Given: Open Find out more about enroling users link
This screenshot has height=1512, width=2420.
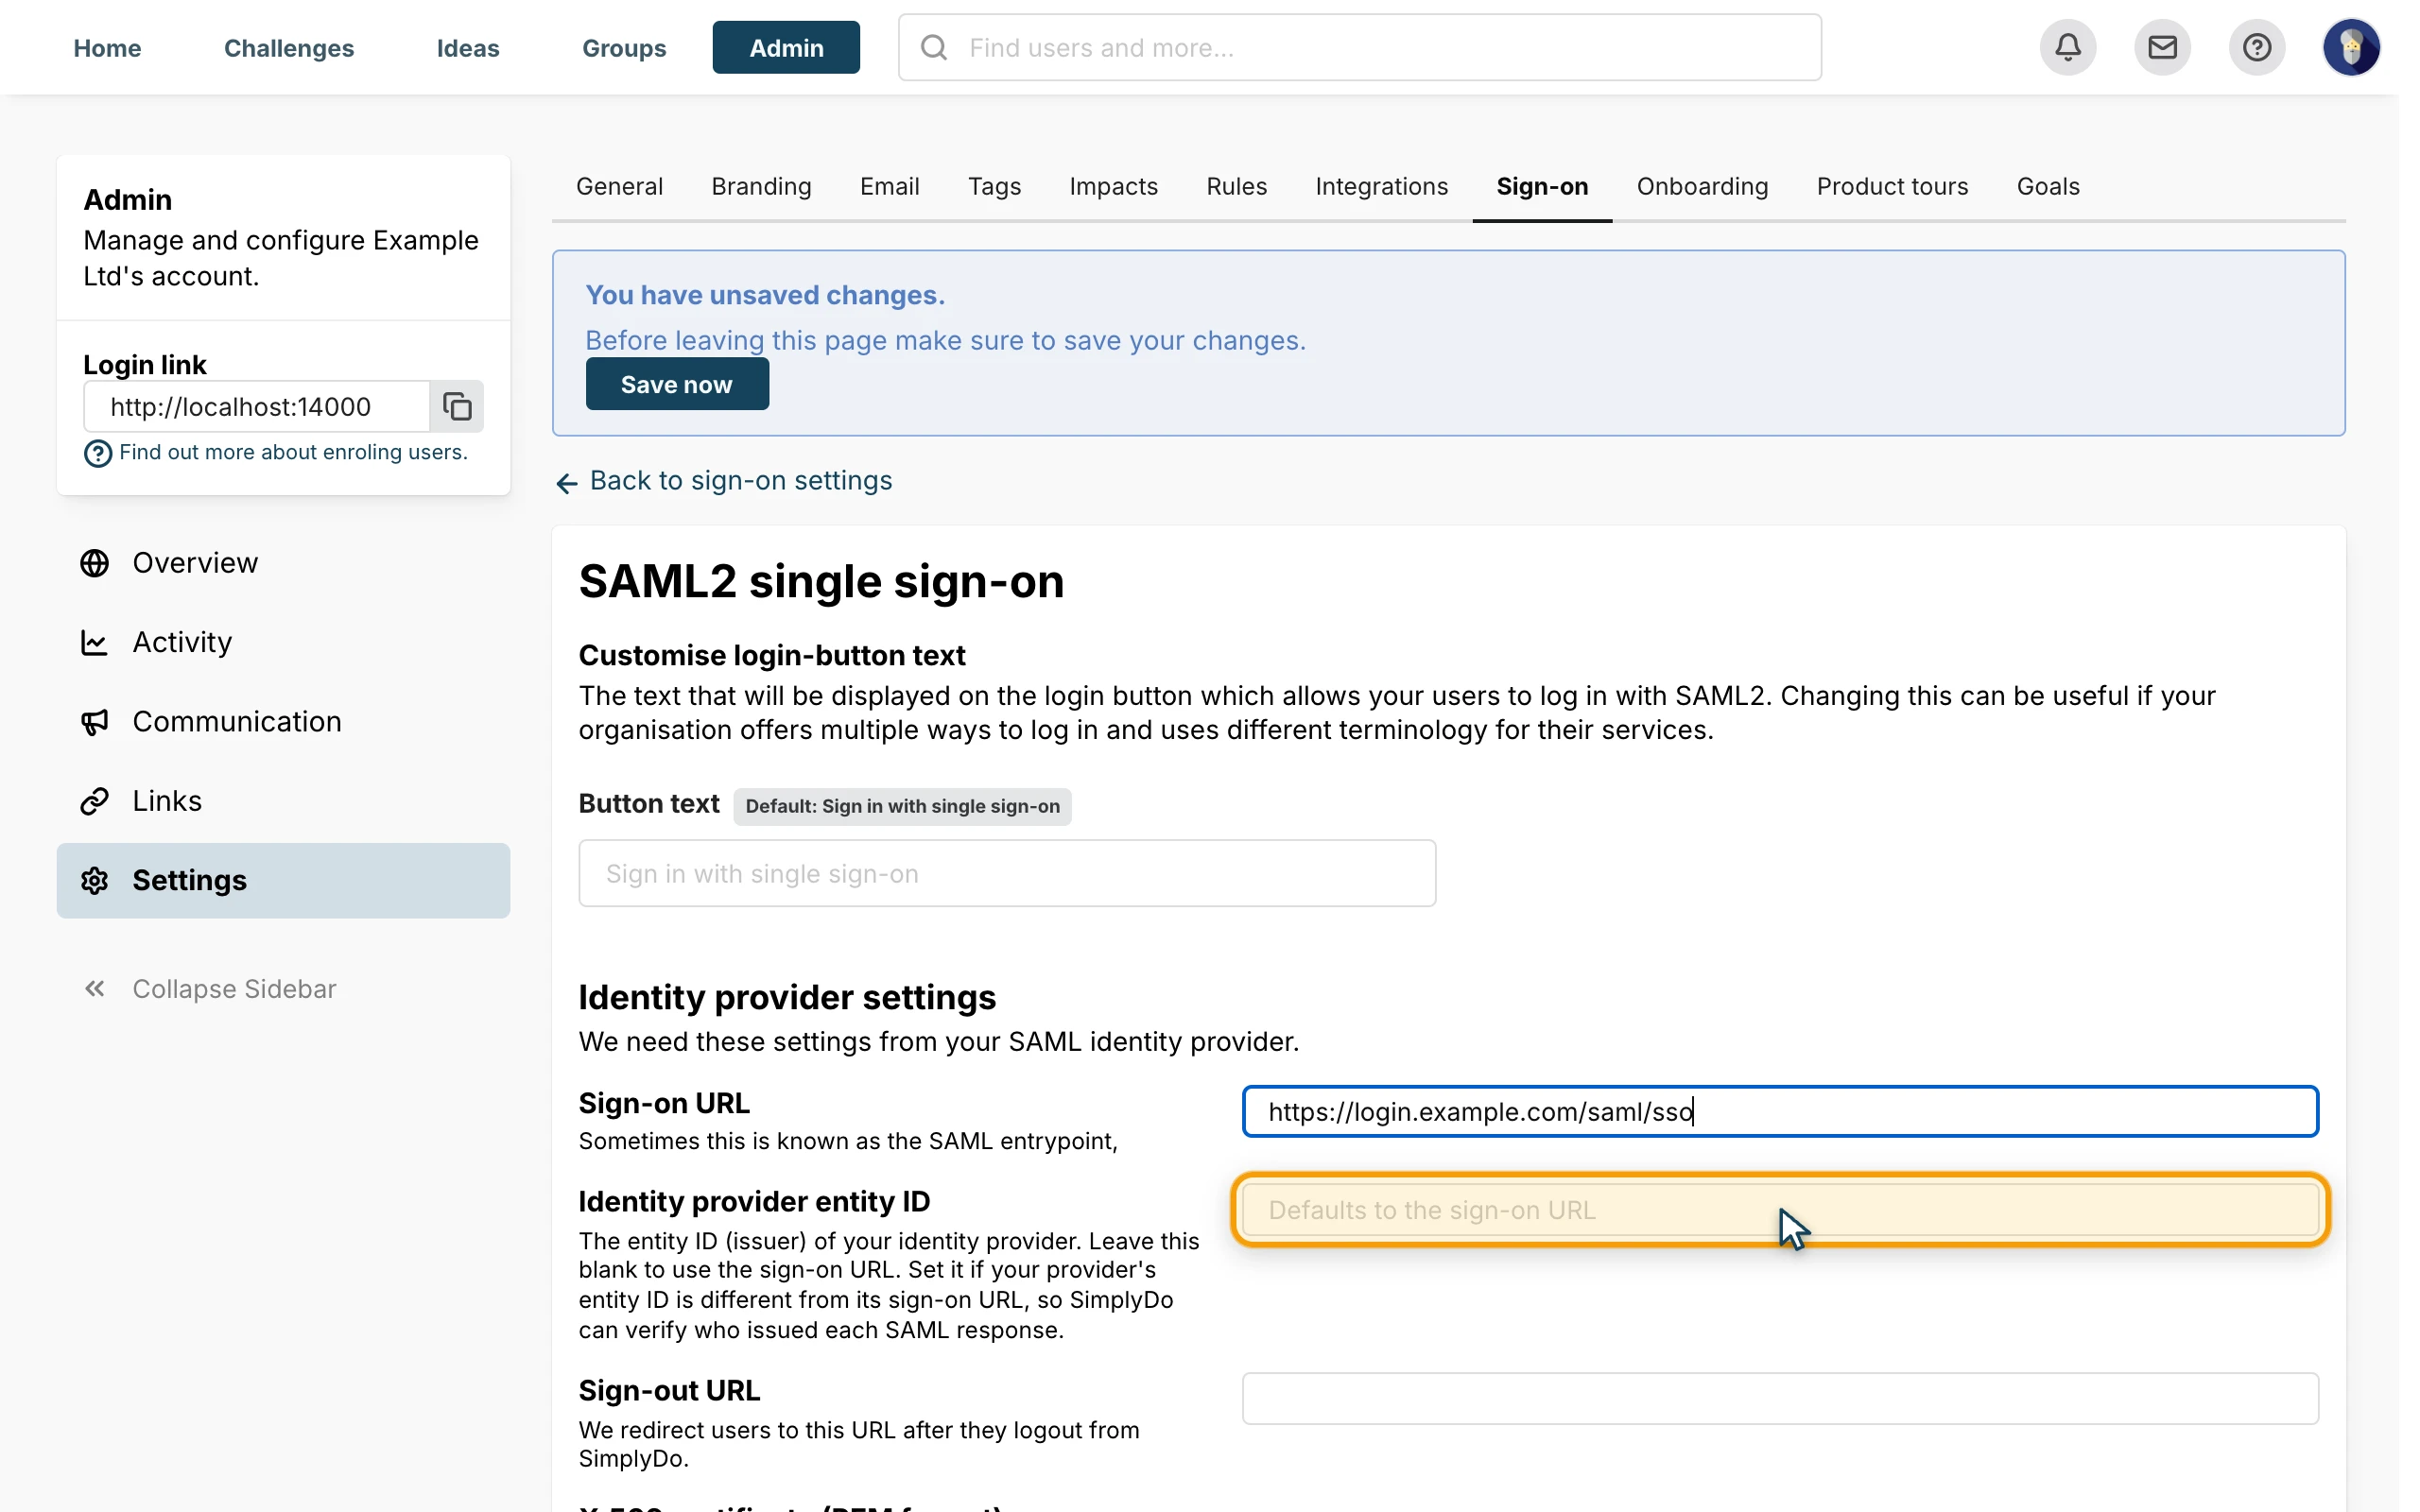Looking at the screenshot, I should 293,452.
